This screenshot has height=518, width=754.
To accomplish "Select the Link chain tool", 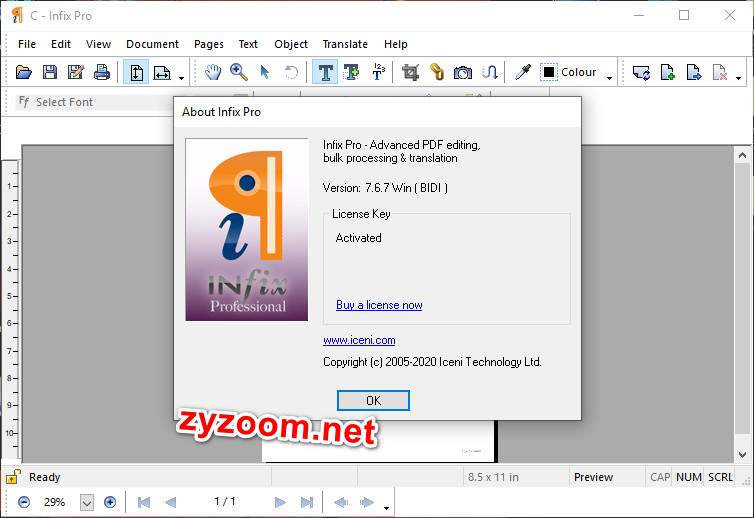I will point(437,72).
